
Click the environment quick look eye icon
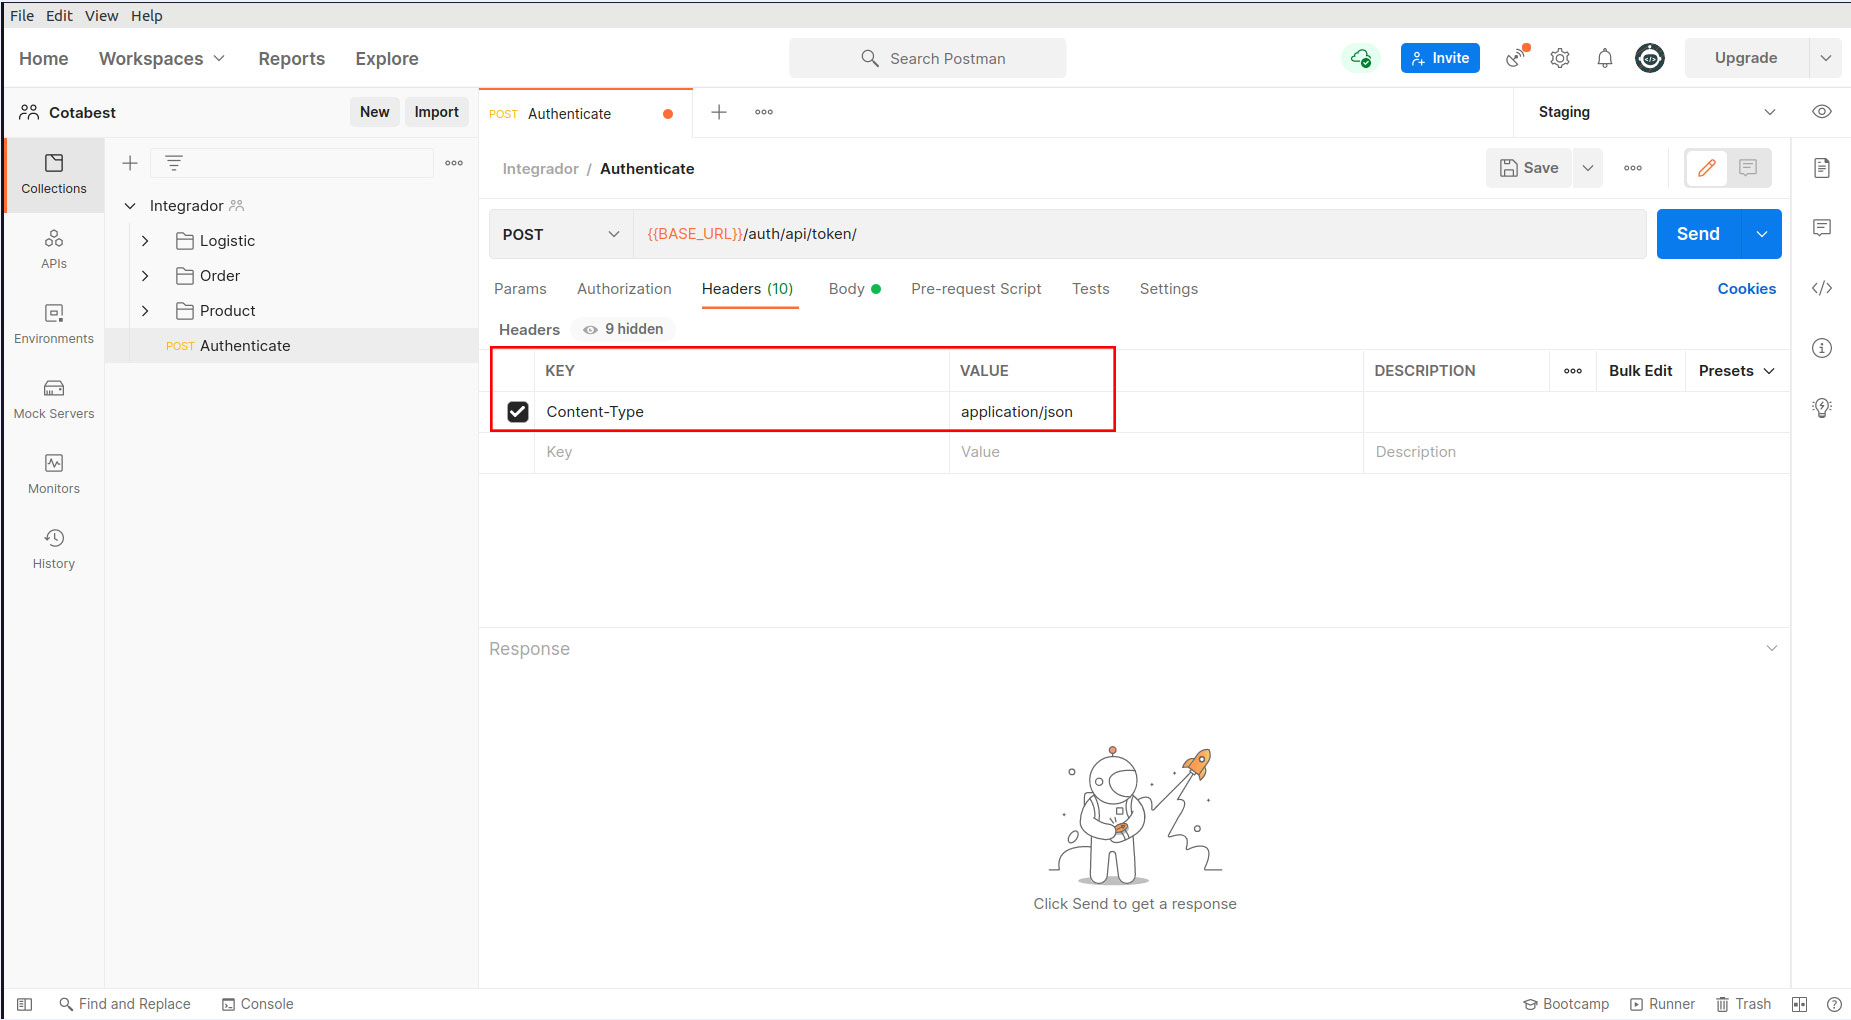(1822, 112)
